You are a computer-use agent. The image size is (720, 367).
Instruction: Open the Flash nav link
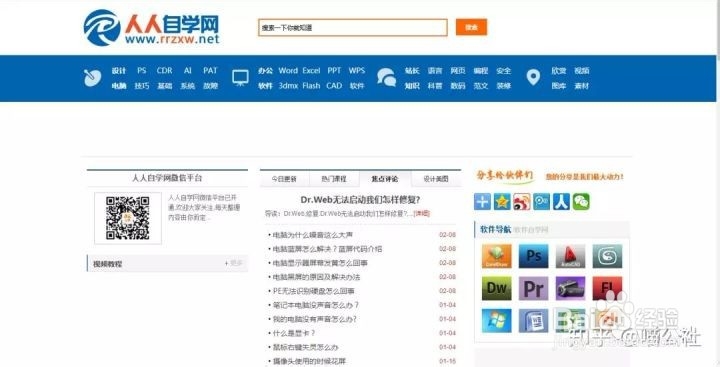(311, 86)
